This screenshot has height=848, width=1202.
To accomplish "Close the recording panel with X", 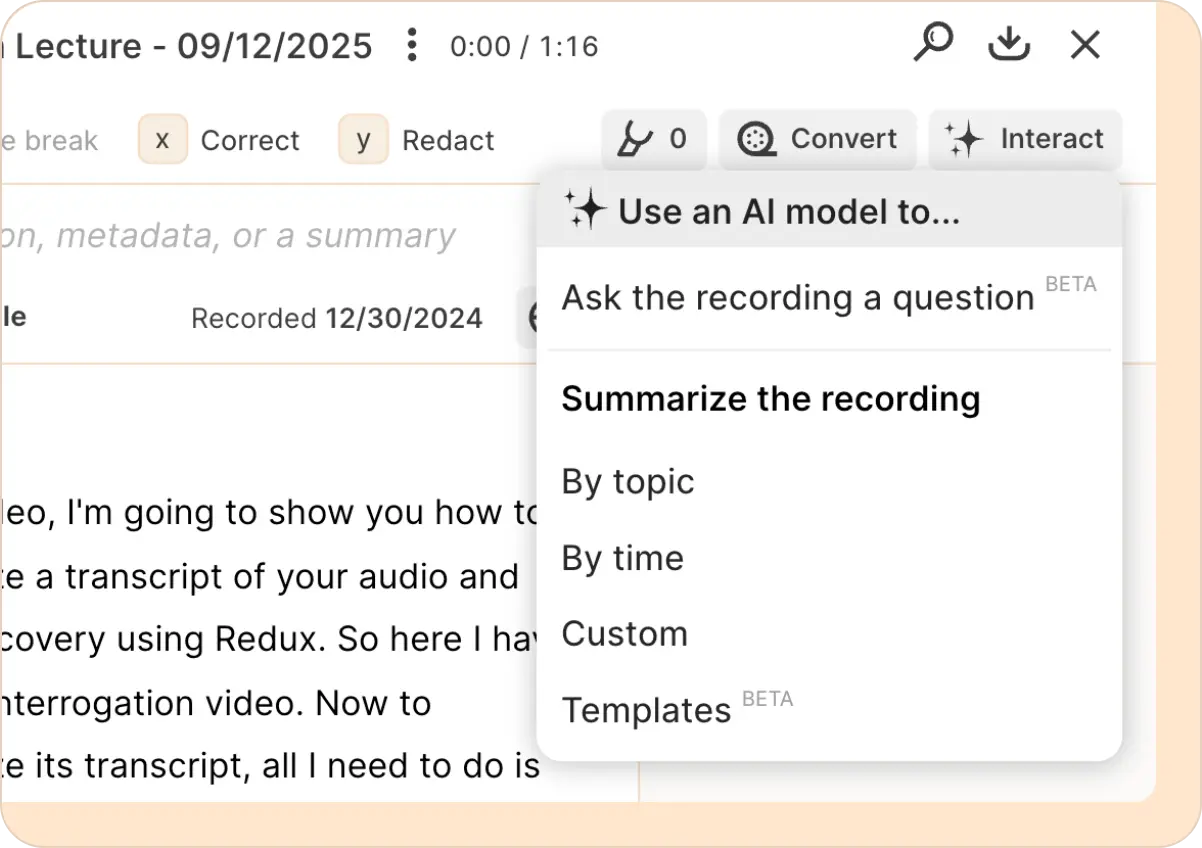I will coord(1085,45).
